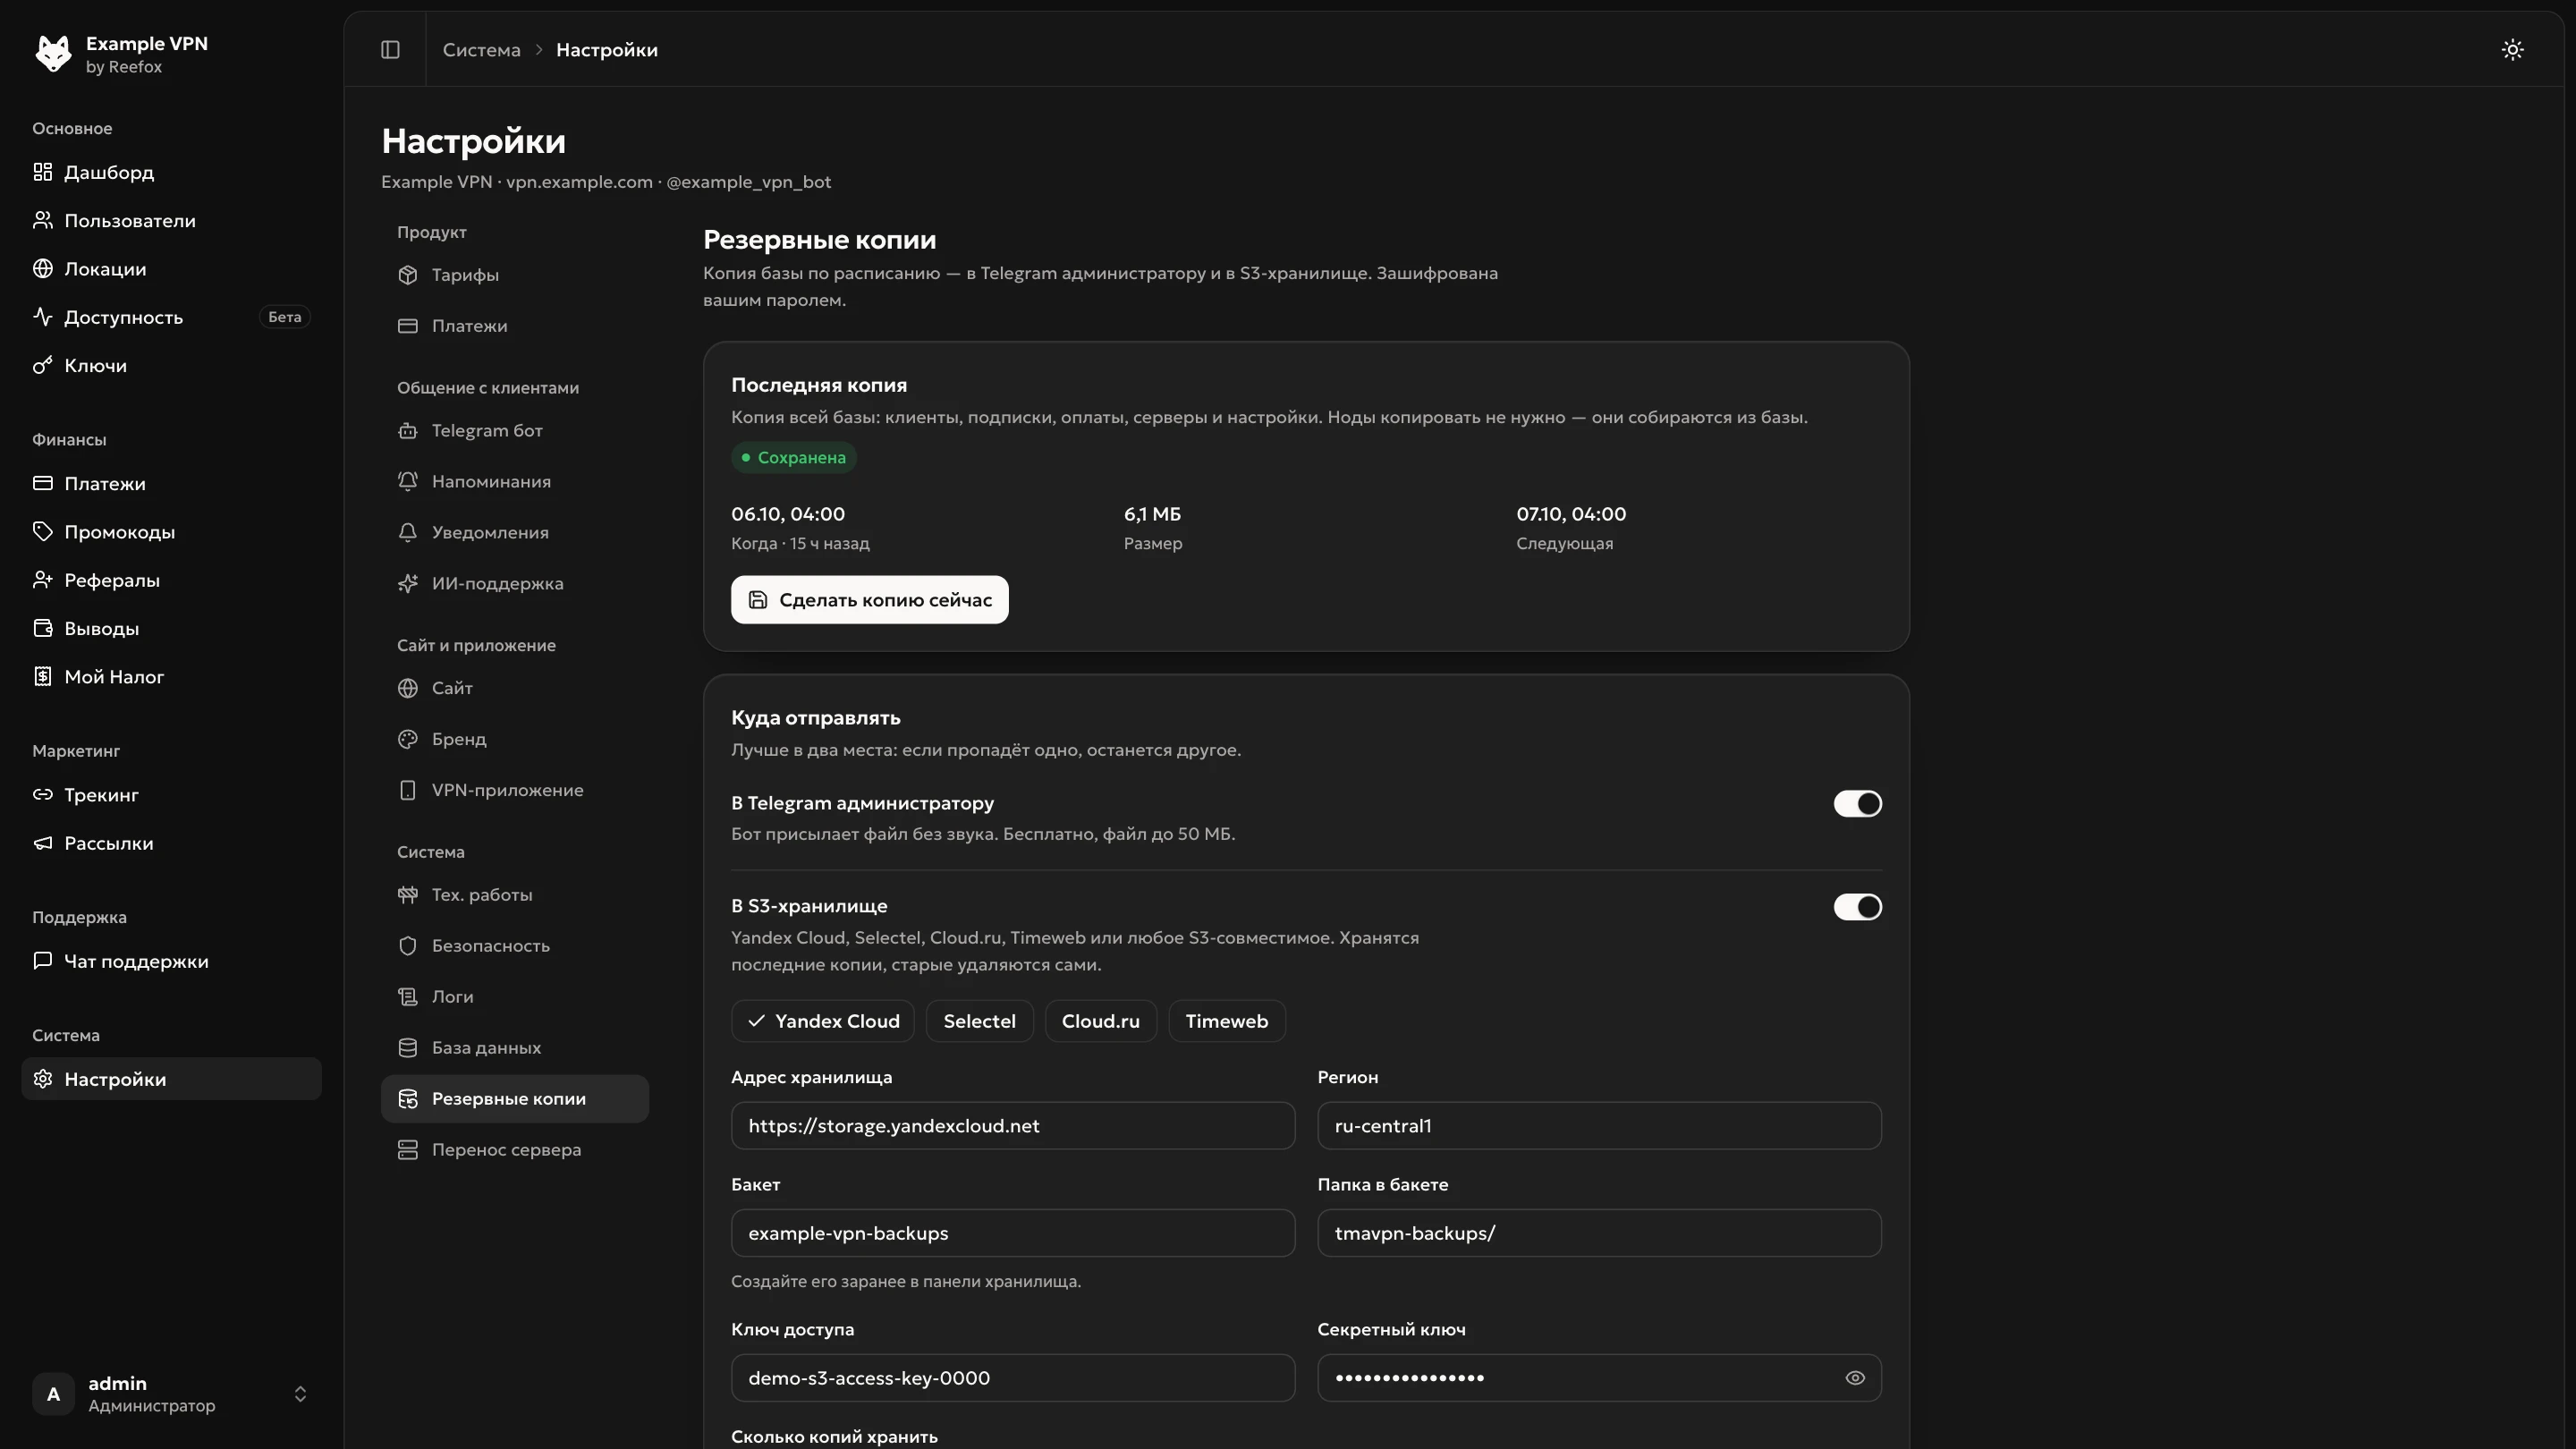The image size is (2576, 1449).
Task: Open the Доступность beta section
Action: coord(171,317)
